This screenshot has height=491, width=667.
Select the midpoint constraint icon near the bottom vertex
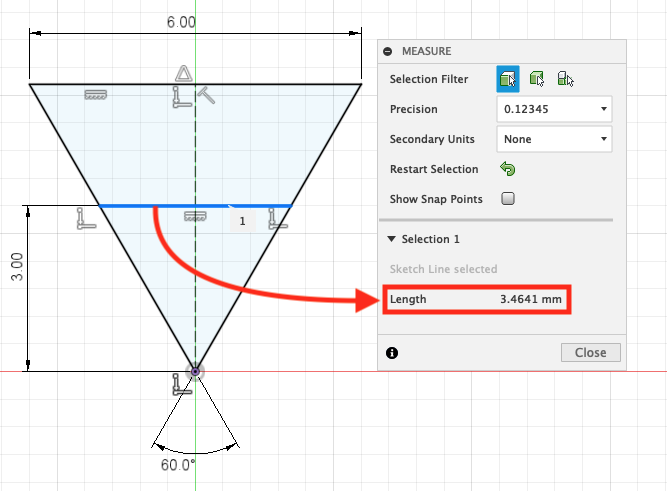click(x=180, y=381)
